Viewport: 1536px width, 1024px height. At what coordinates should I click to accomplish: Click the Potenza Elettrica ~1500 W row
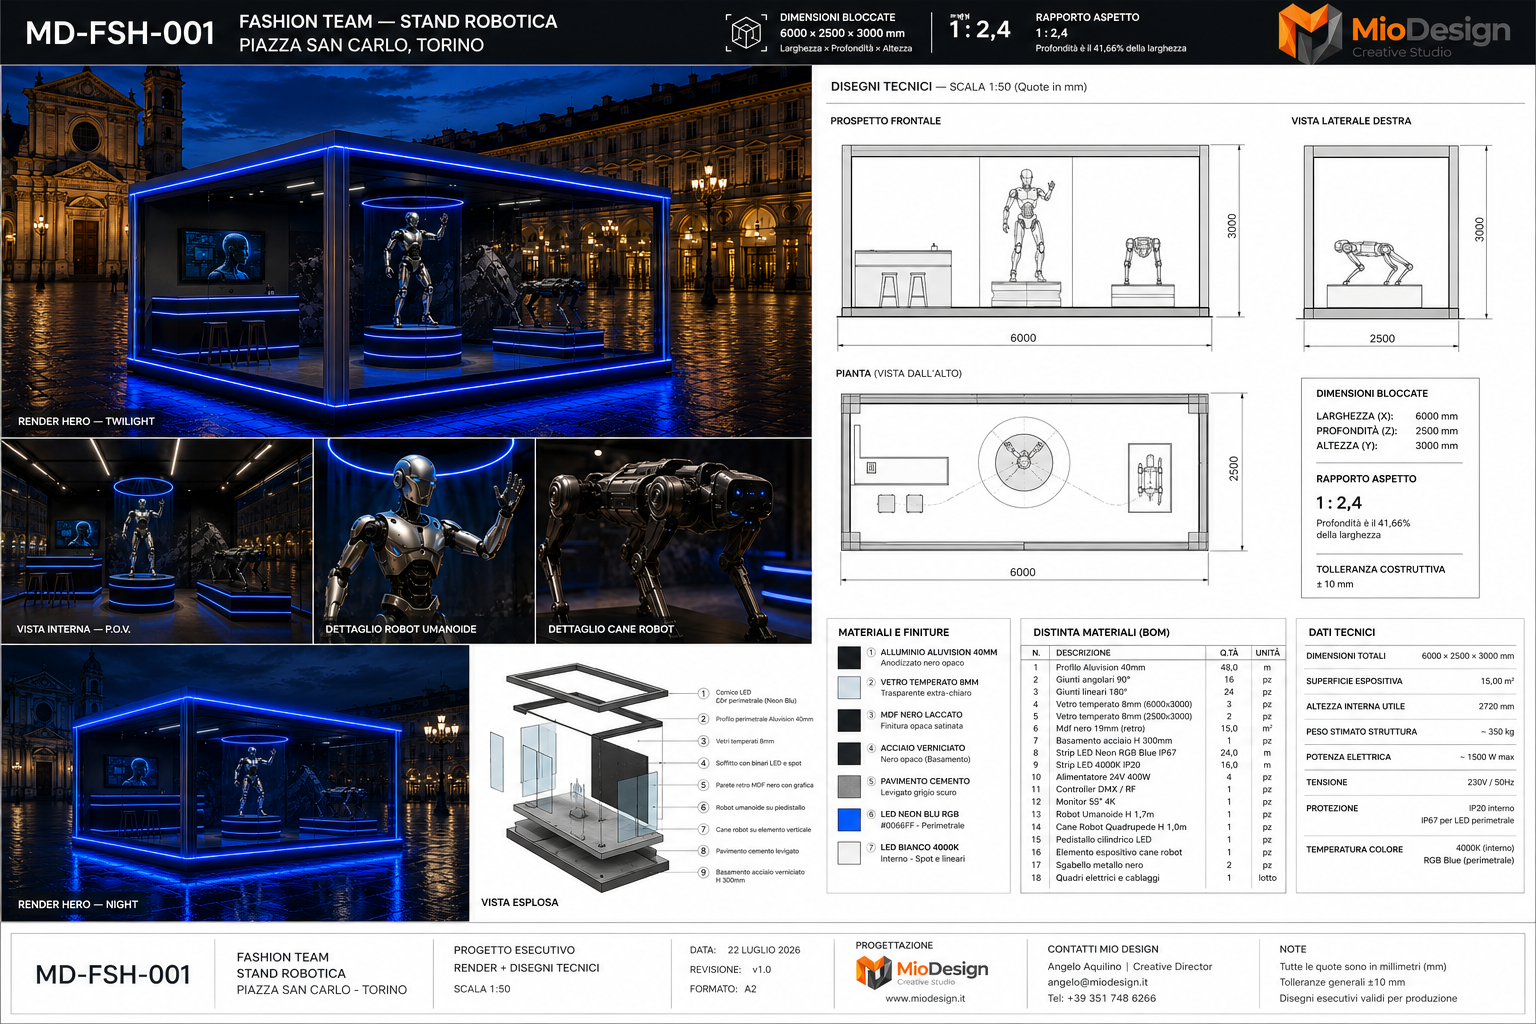[x=1410, y=757]
